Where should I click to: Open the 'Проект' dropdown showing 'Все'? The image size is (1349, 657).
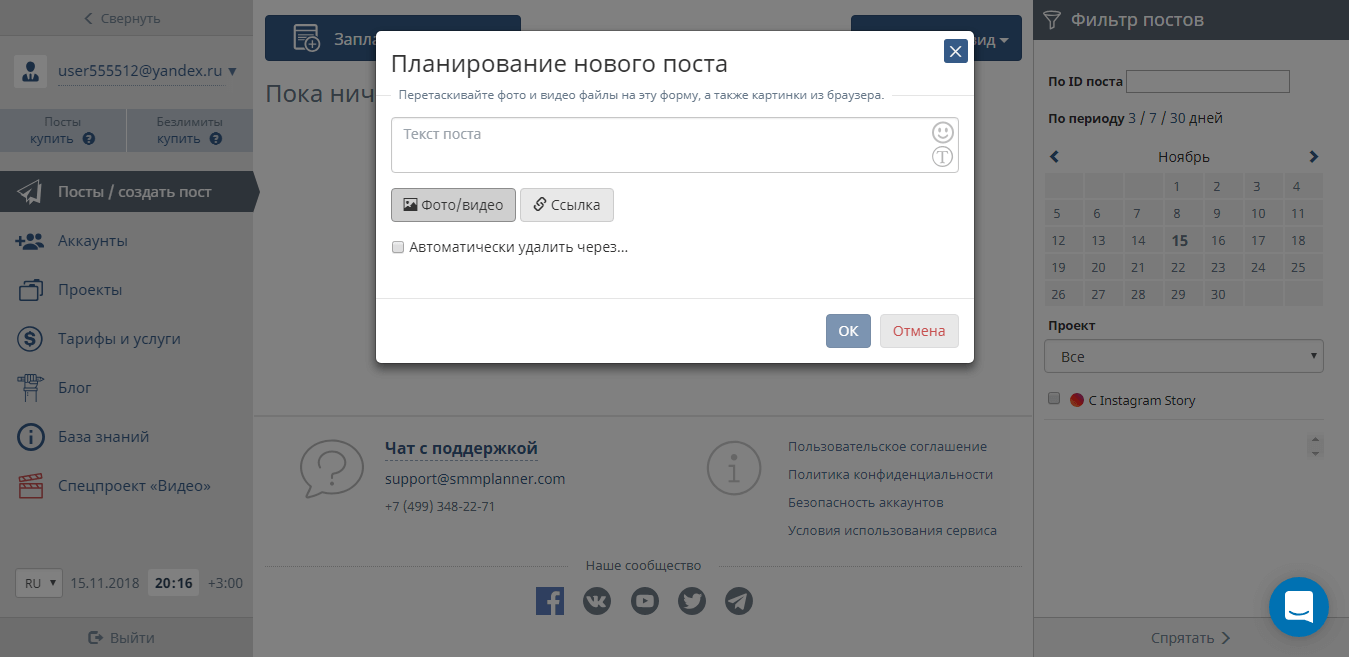pos(1183,356)
